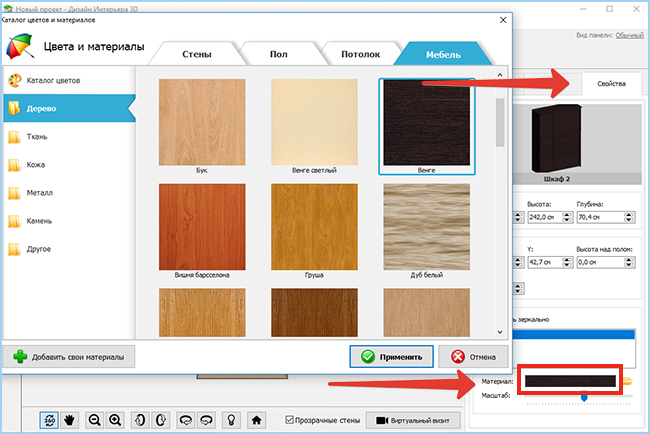Adjust the Высота spinner arrows
The height and width of the screenshot is (434, 650).
(568, 217)
